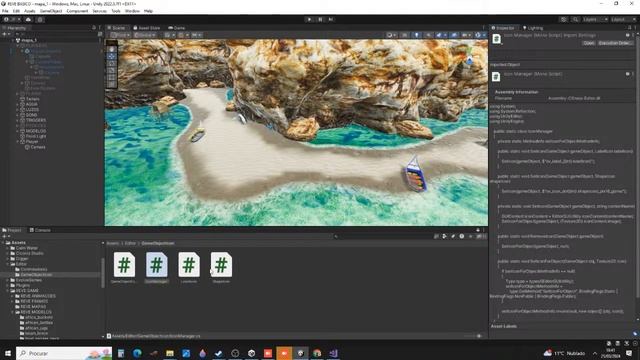Click the Play button in the toolbar
The width and height of the screenshot is (640, 360).
click(309, 19)
